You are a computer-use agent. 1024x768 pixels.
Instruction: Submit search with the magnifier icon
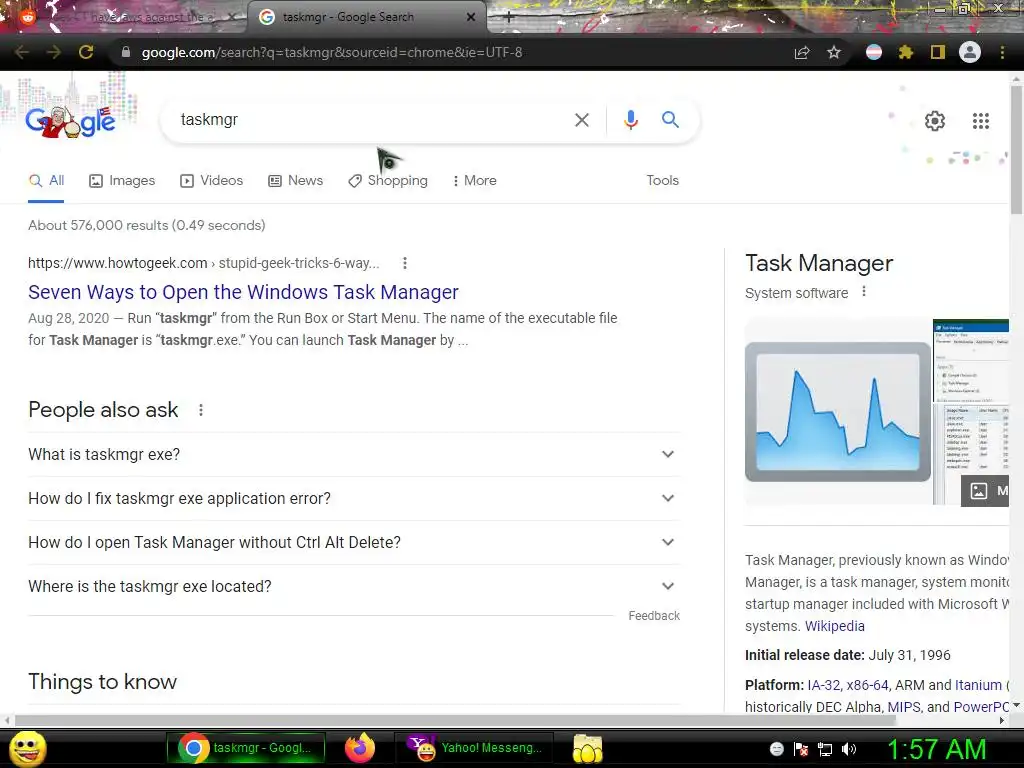point(670,120)
